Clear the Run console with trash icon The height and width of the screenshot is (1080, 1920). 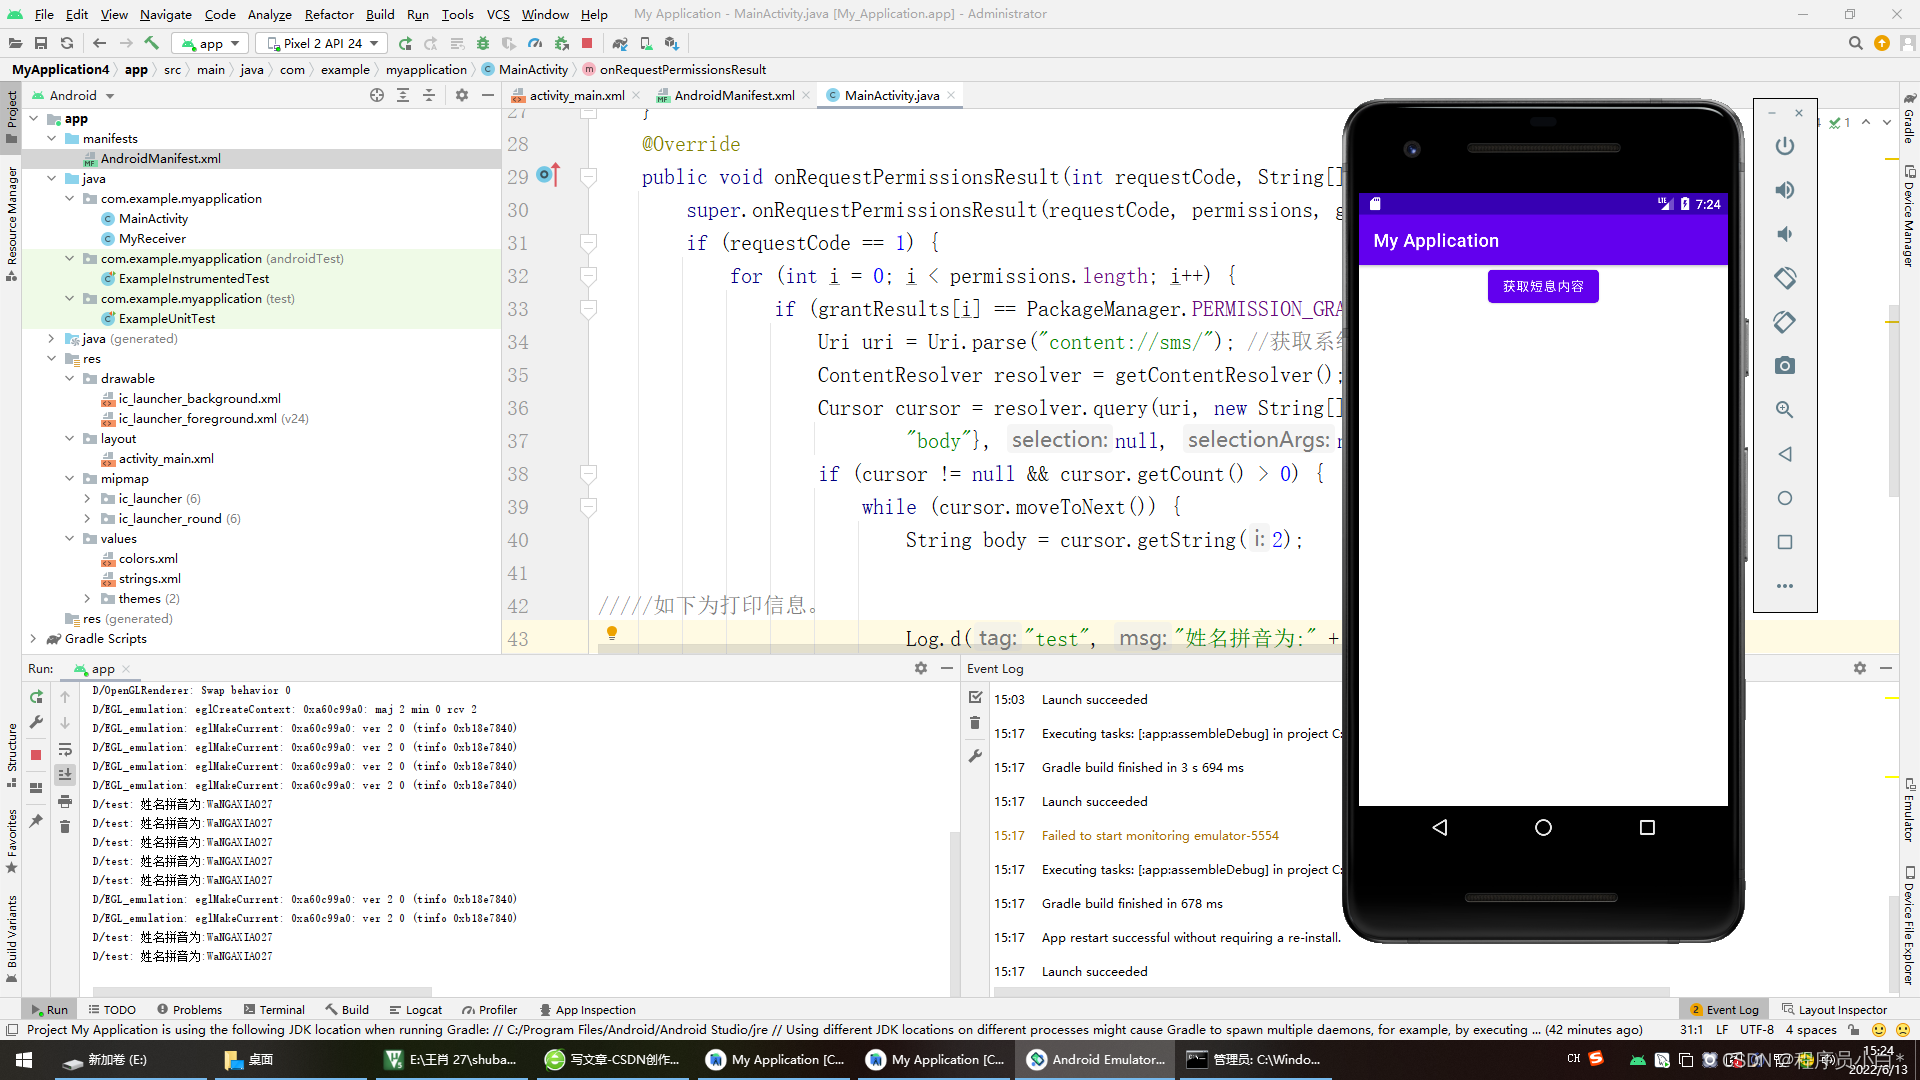click(x=65, y=827)
